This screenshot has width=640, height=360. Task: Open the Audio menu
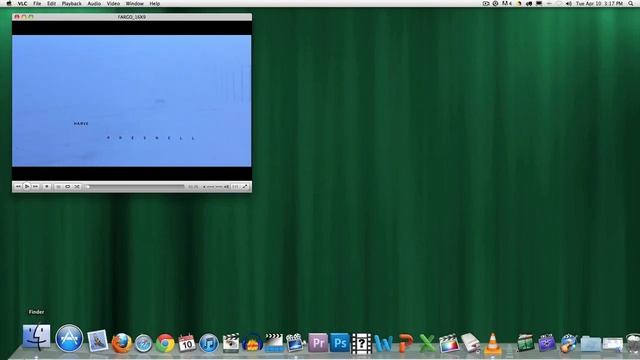point(94,4)
